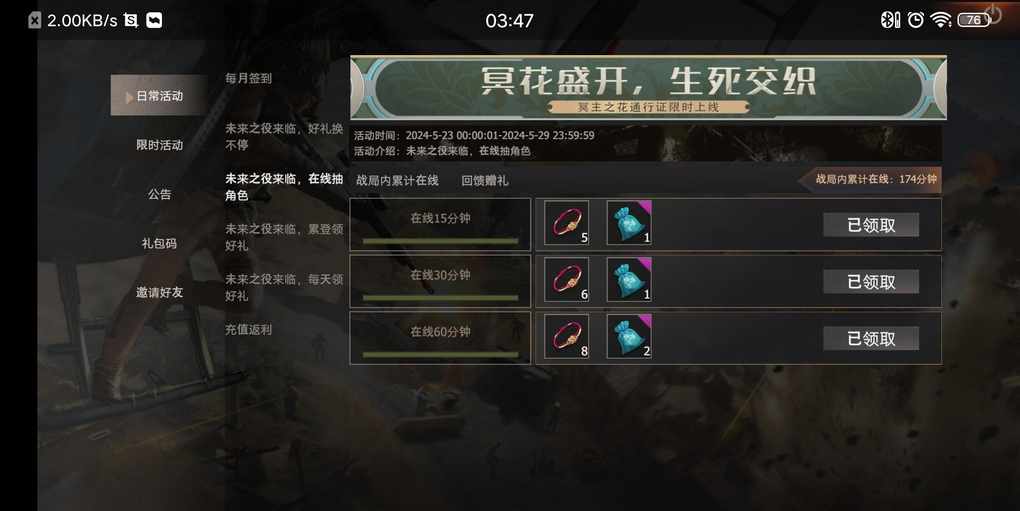Switch to 每月签到 activity
Image resolution: width=1020 pixels, height=511 pixels.
tap(248, 78)
